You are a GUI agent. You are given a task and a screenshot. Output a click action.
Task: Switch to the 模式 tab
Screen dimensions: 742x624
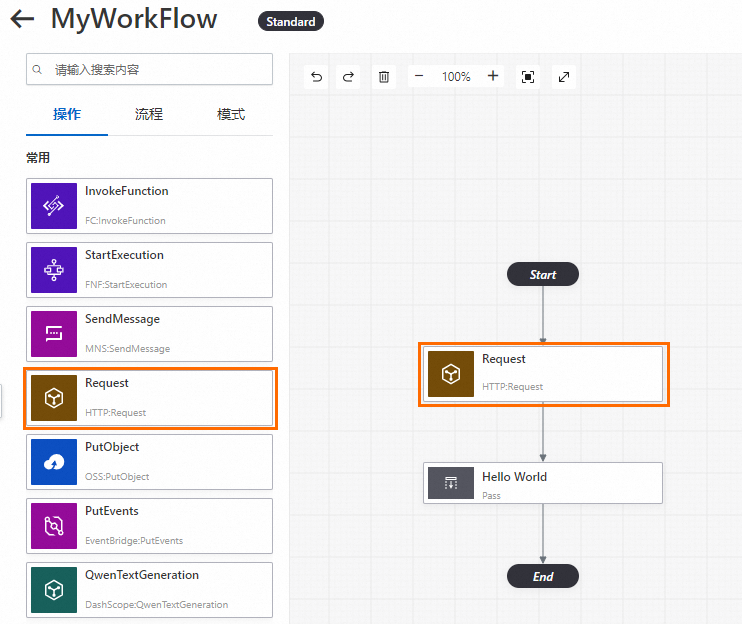(x=231, y=114)
